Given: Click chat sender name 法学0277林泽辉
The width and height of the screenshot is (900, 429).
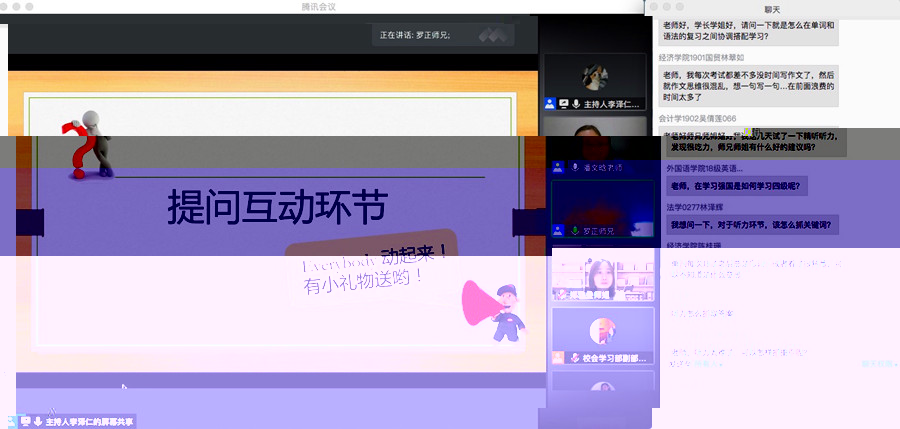Looking at the screenshot, I should tap(695, 207).
